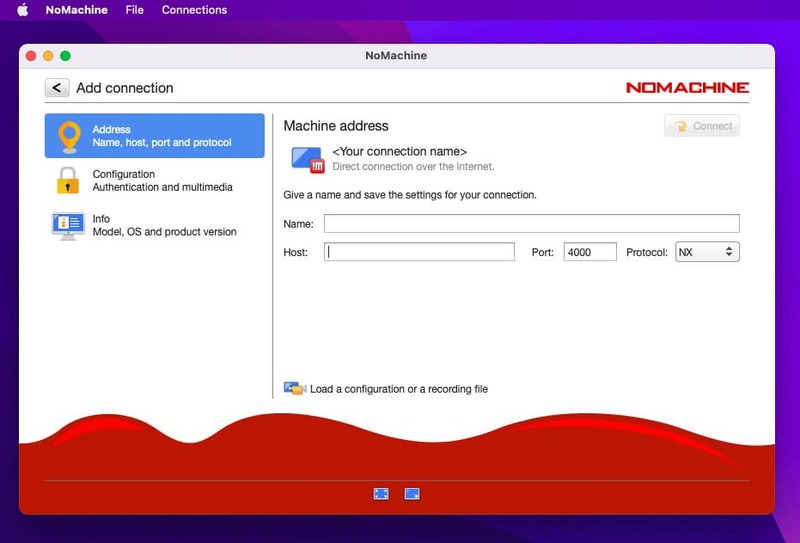Click the 'Machine address' heading
The width and height of the screenshot is (800, 543).
coord(336,126)
